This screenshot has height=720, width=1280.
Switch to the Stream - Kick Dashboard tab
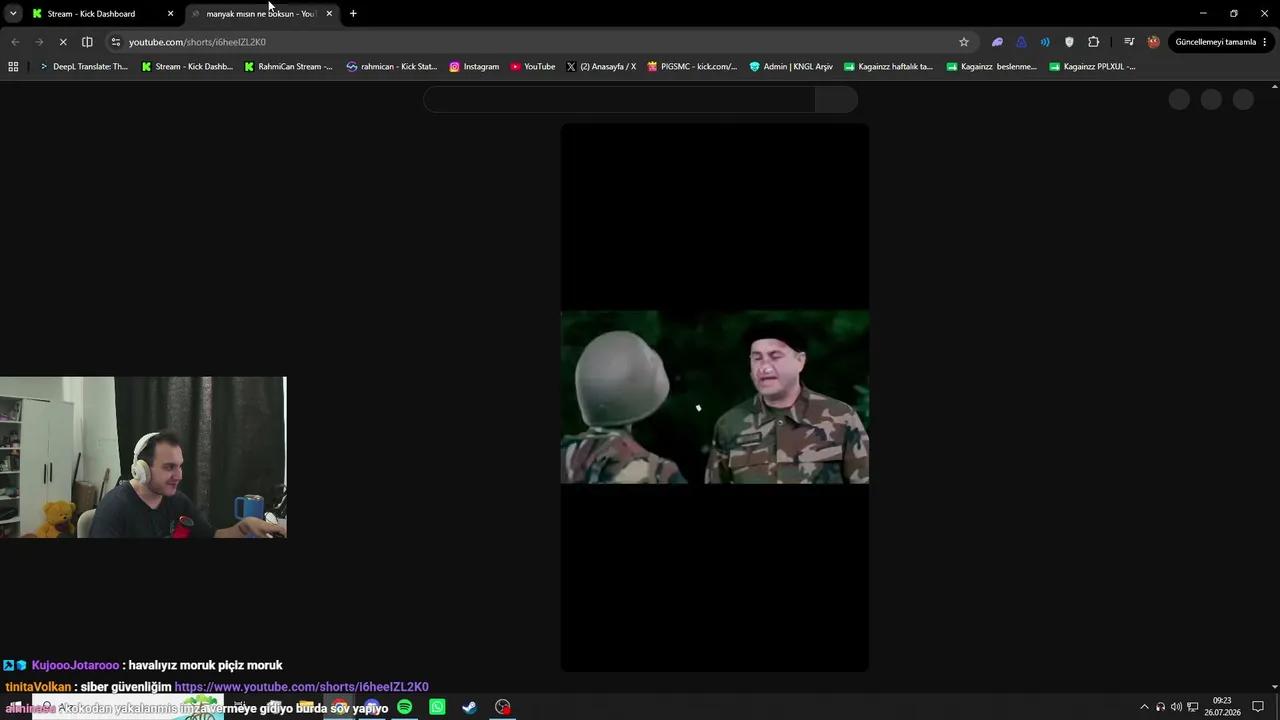click(91, 14)
